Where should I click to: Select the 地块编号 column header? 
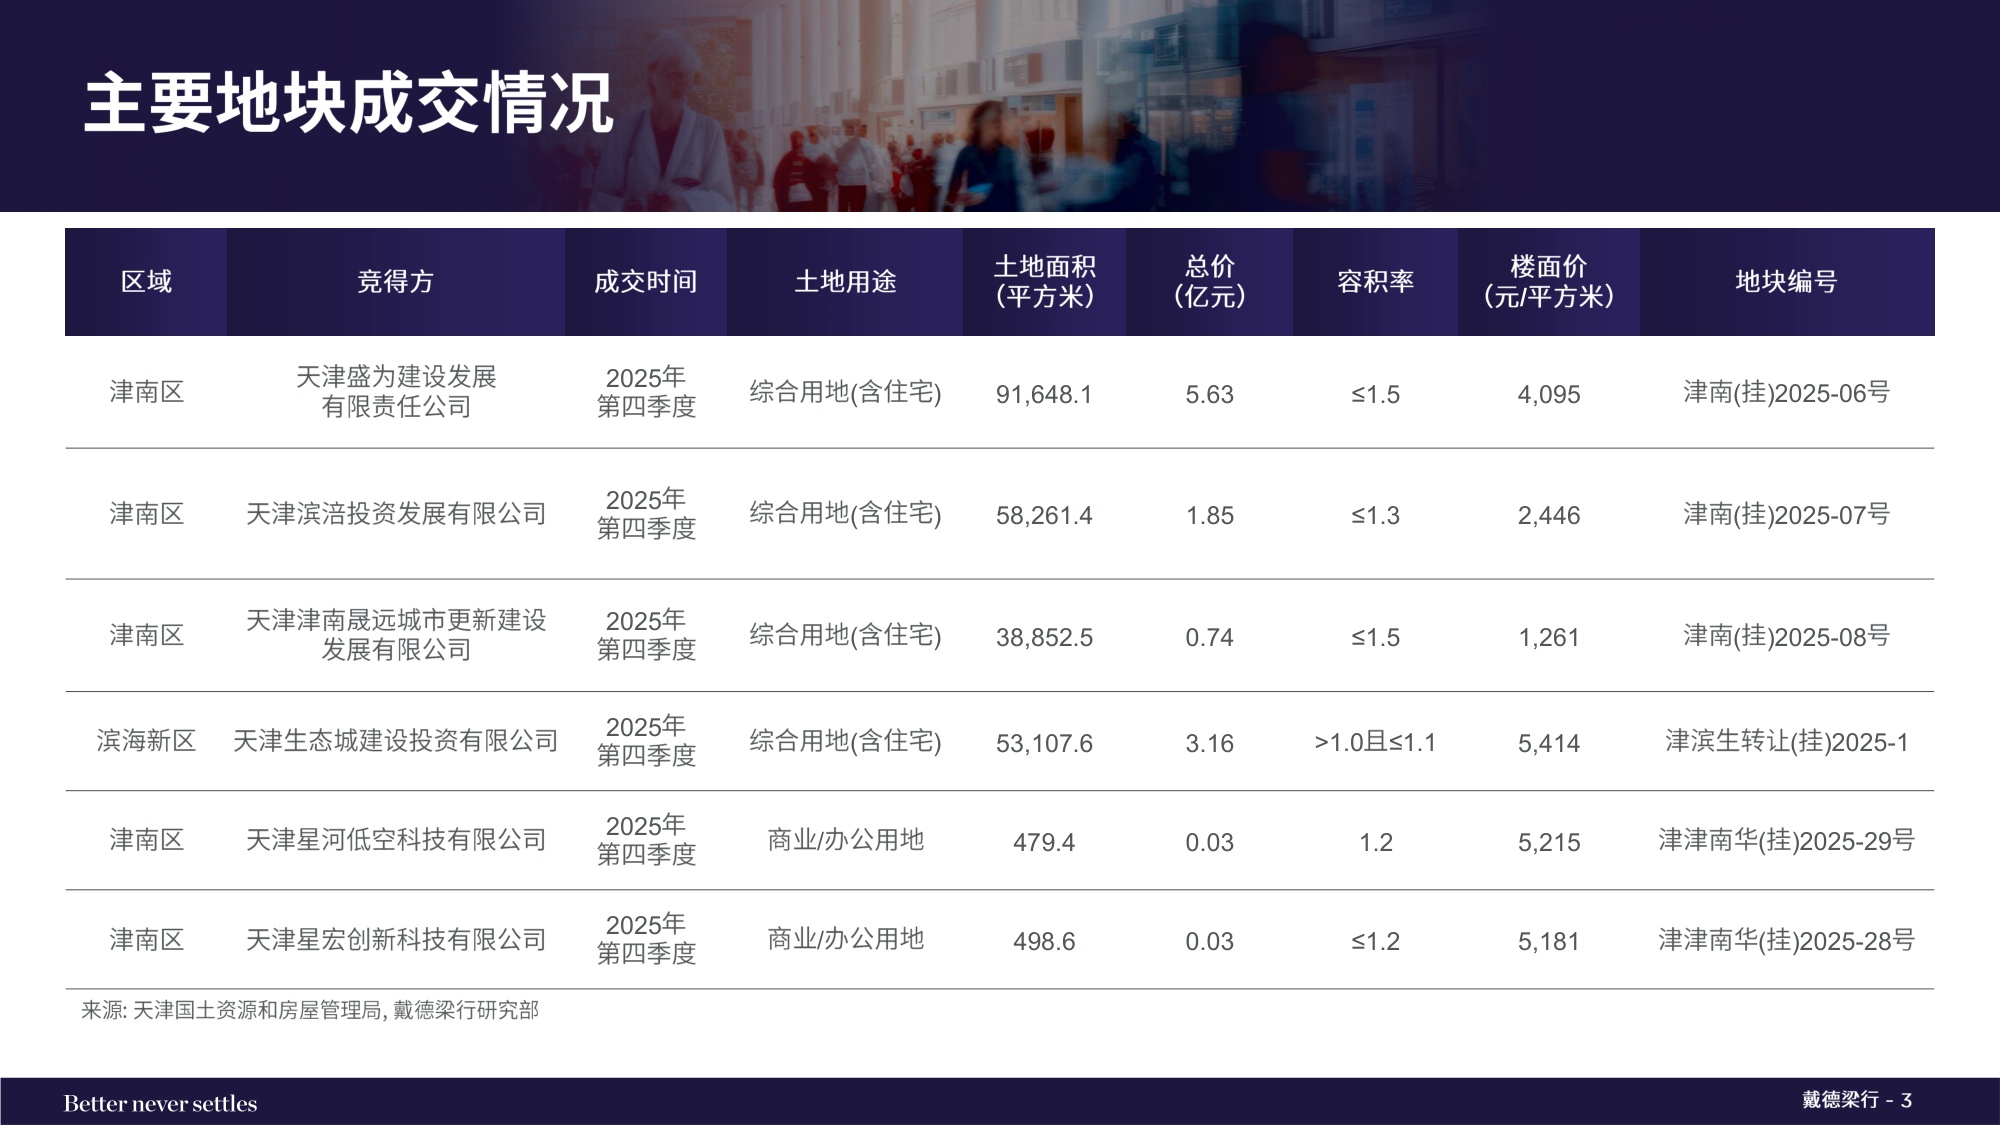[x=1786, y=282]
